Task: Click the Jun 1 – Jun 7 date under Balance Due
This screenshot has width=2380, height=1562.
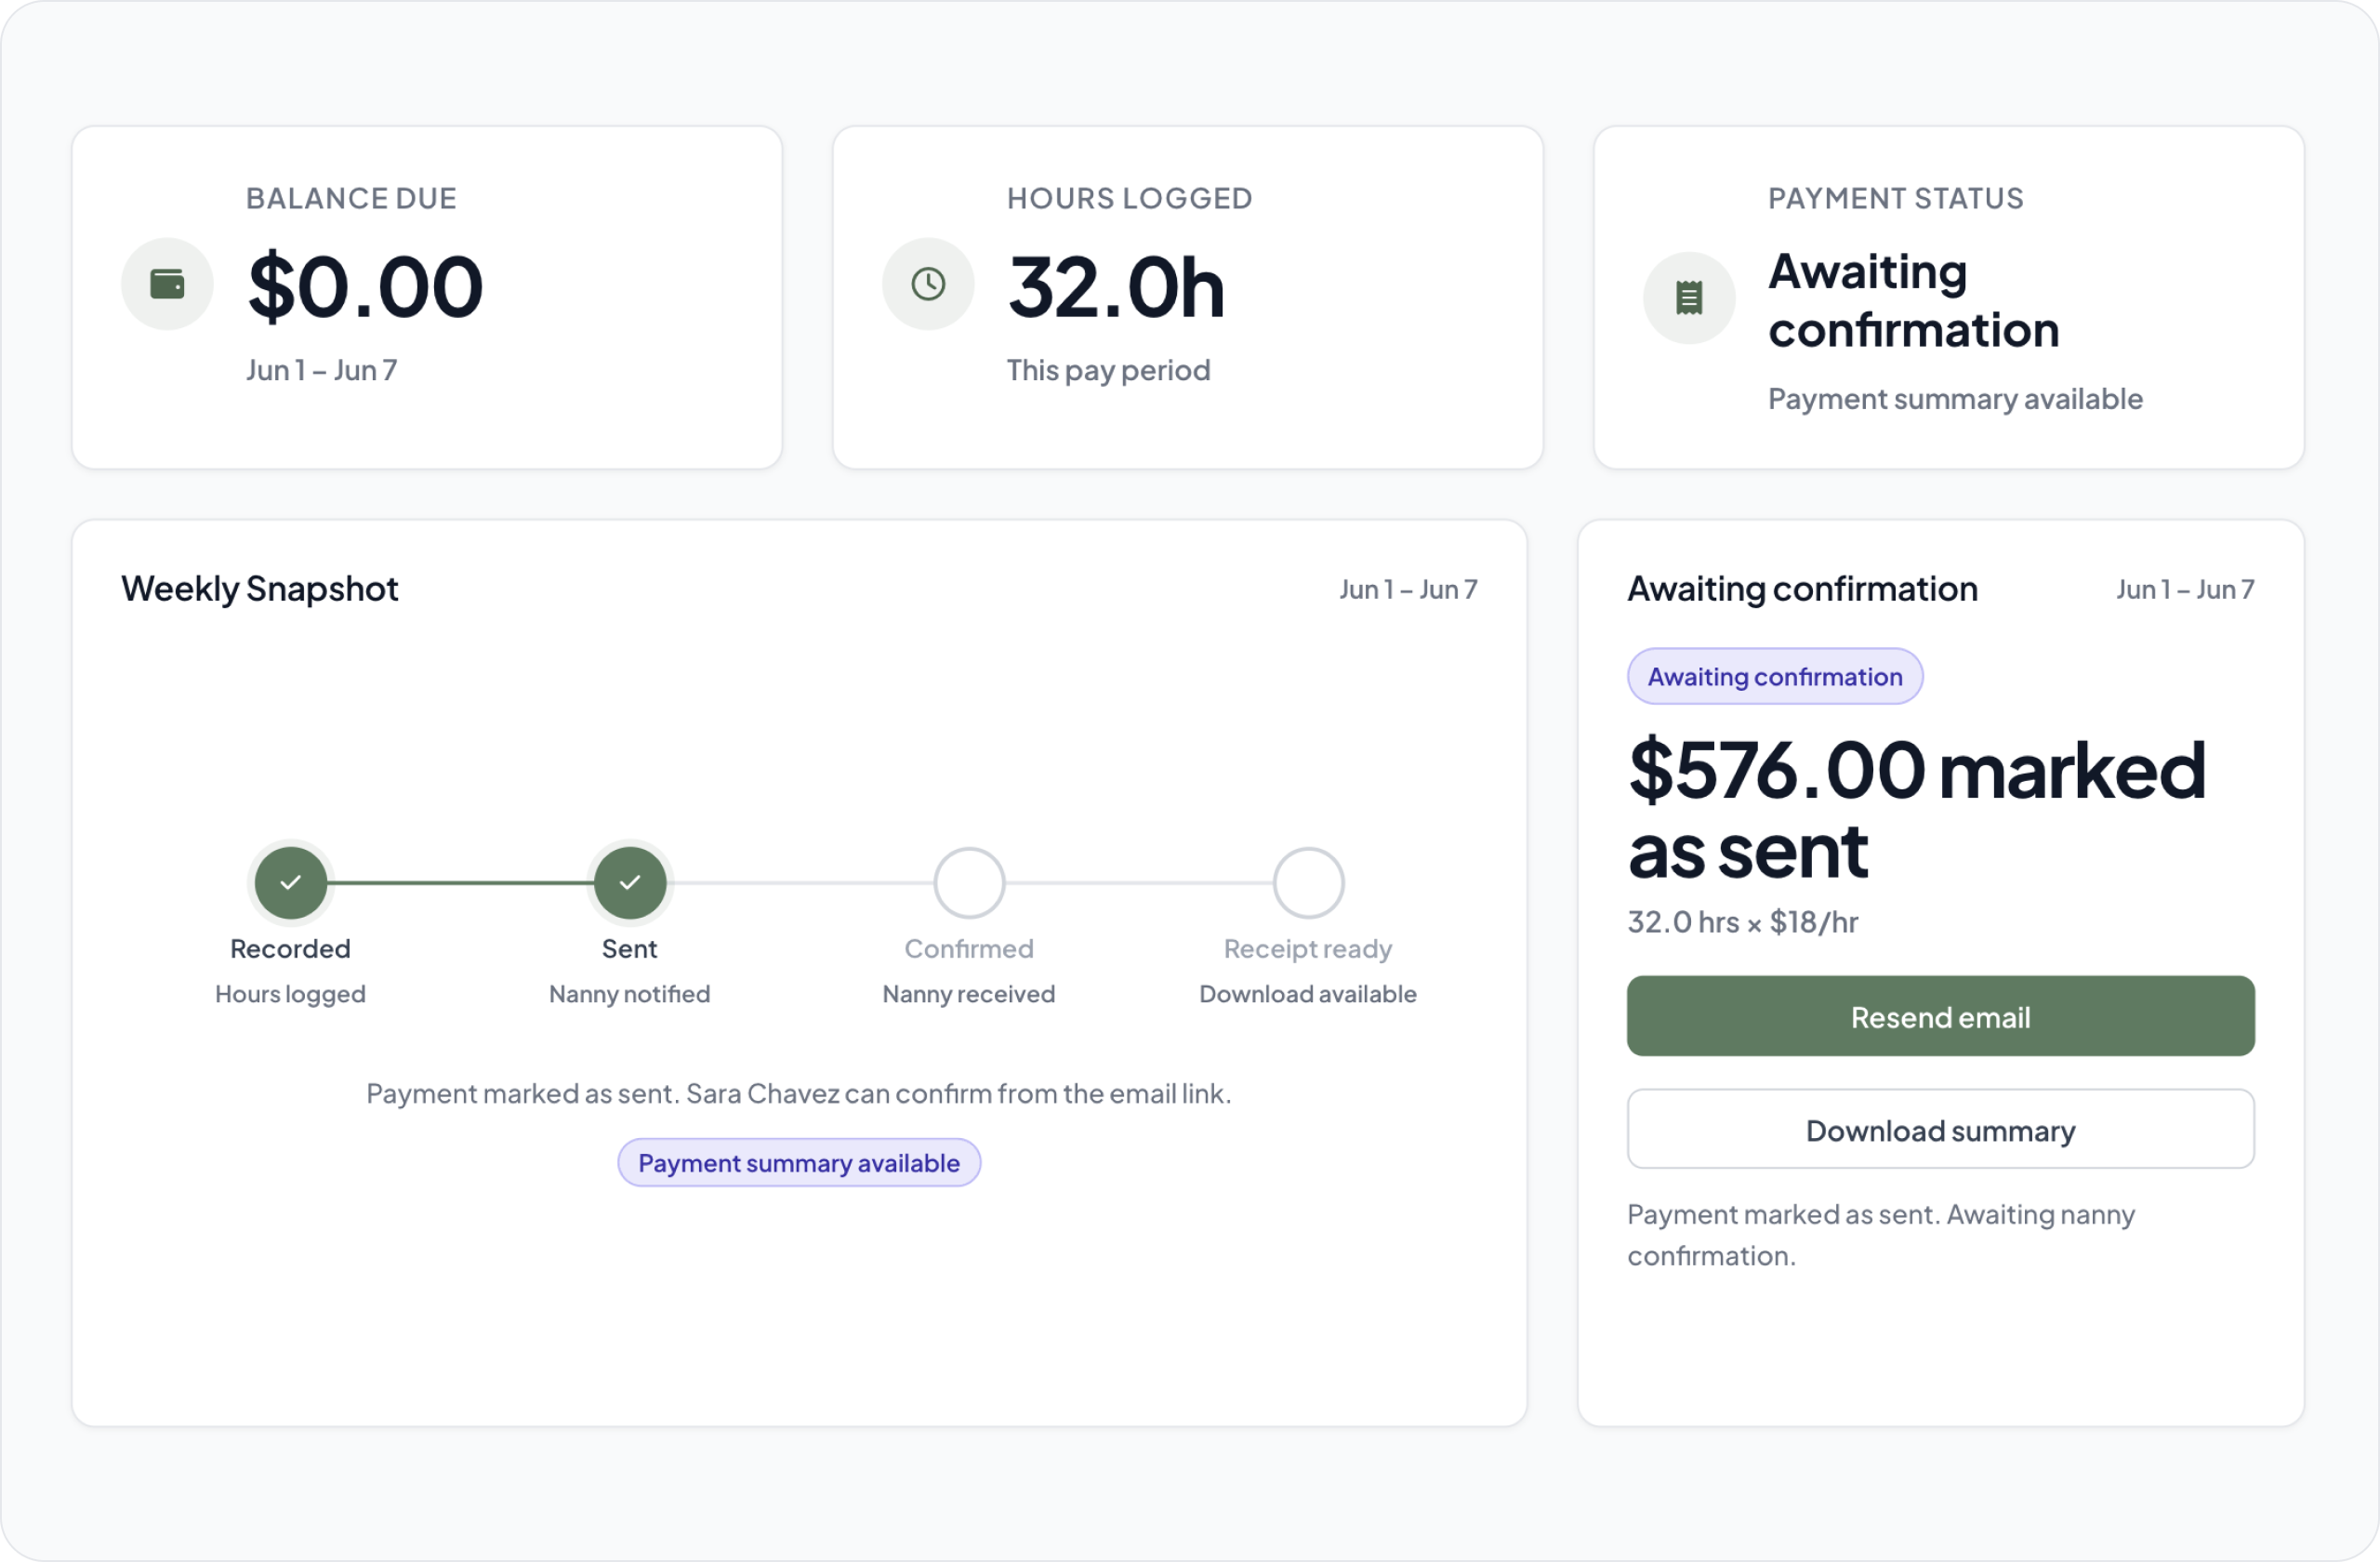Action: pyautogui.click(x=322, y=371)
